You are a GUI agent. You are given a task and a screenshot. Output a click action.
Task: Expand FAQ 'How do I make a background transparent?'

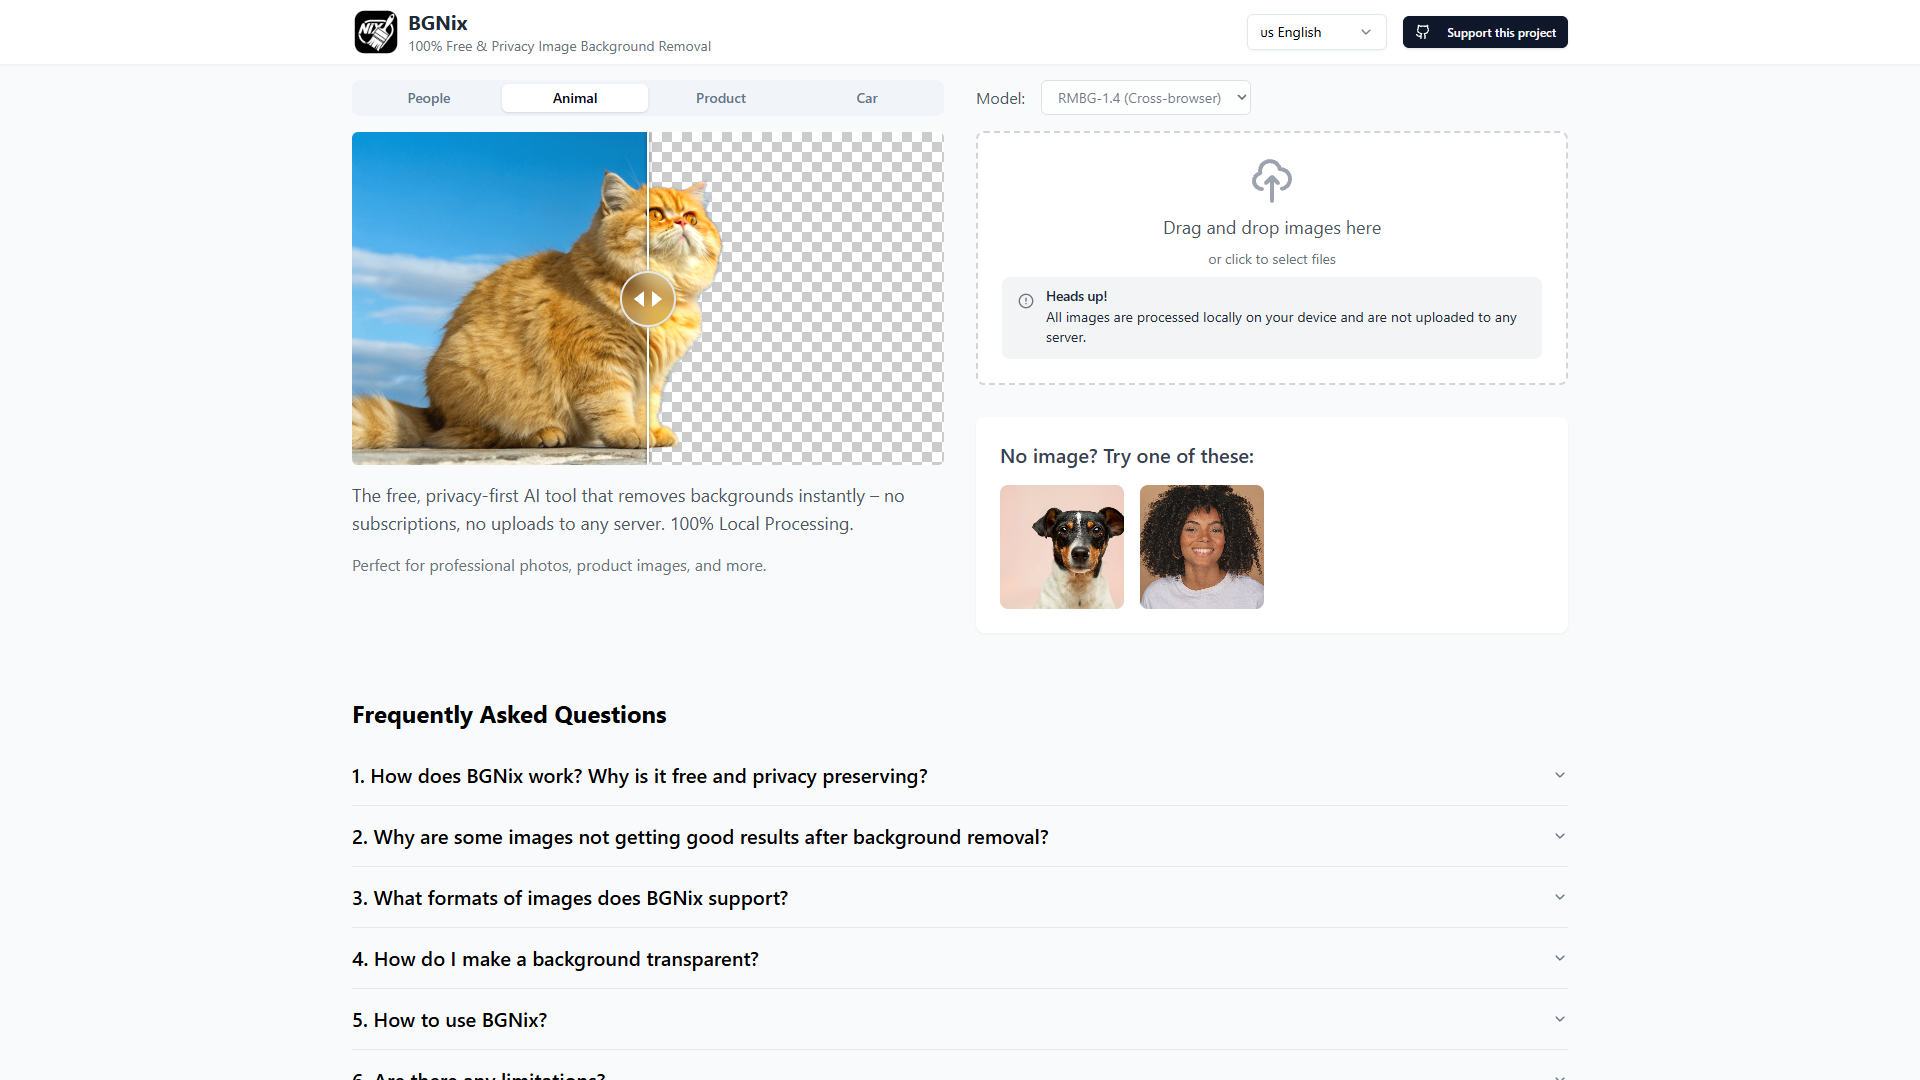point(959,959)
